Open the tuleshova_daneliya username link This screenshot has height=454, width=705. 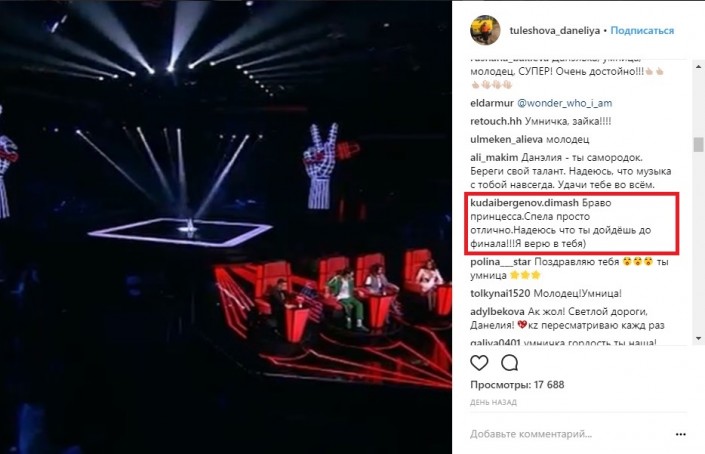tap(554, 31)
